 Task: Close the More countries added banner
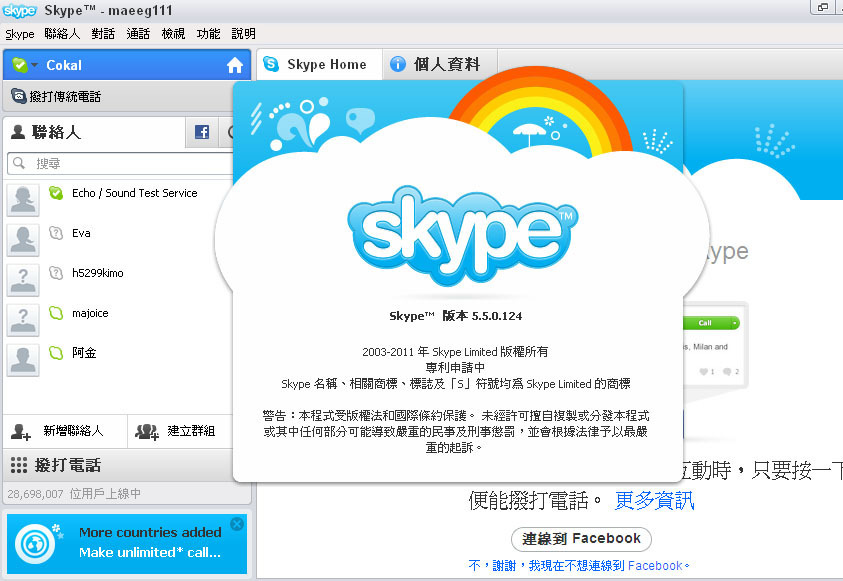pos(237,524)
